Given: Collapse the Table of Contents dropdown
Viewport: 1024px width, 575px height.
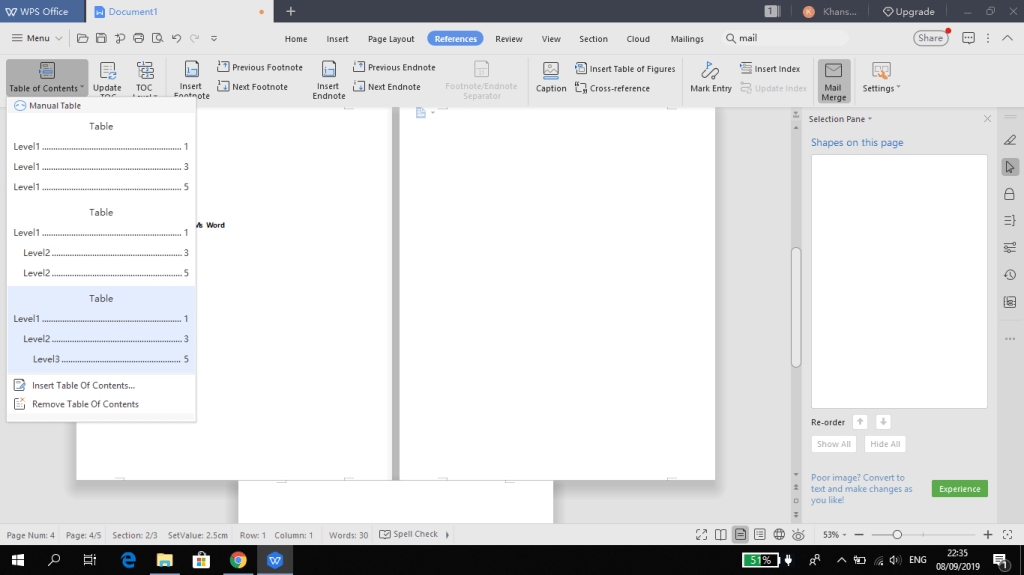Looking at the screenshot, I should point(46,80).
